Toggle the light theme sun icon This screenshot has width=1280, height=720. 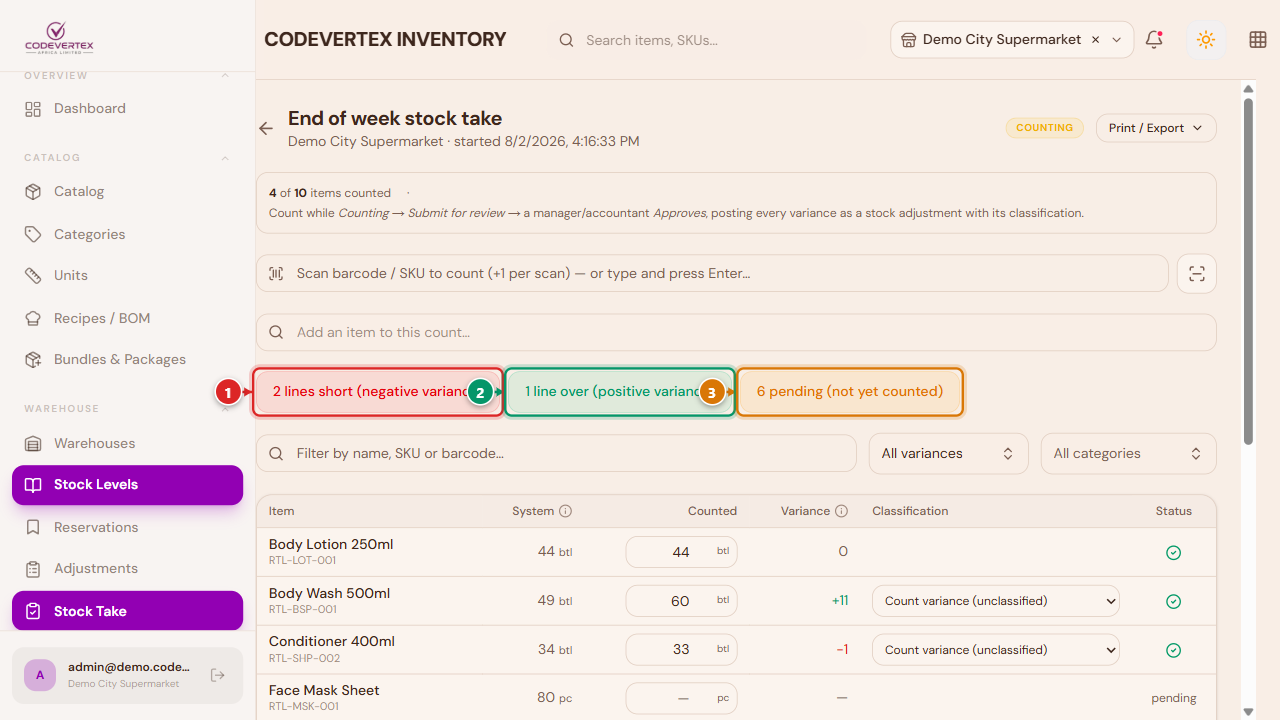click(1206, 40)
